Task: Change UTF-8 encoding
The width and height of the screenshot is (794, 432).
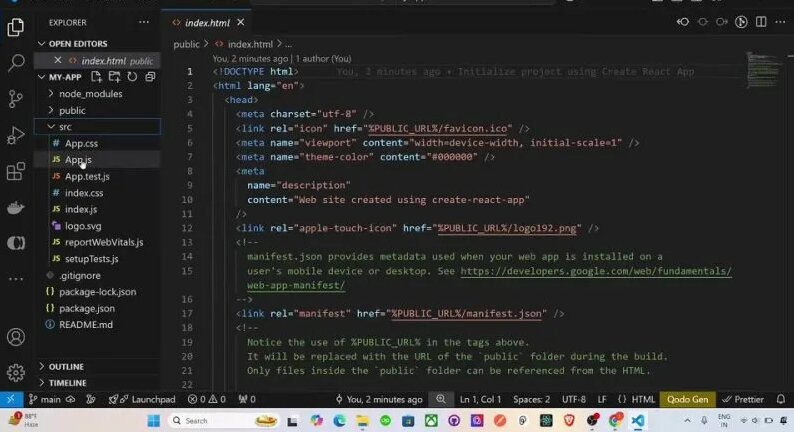Action: [x=574, y=399]
